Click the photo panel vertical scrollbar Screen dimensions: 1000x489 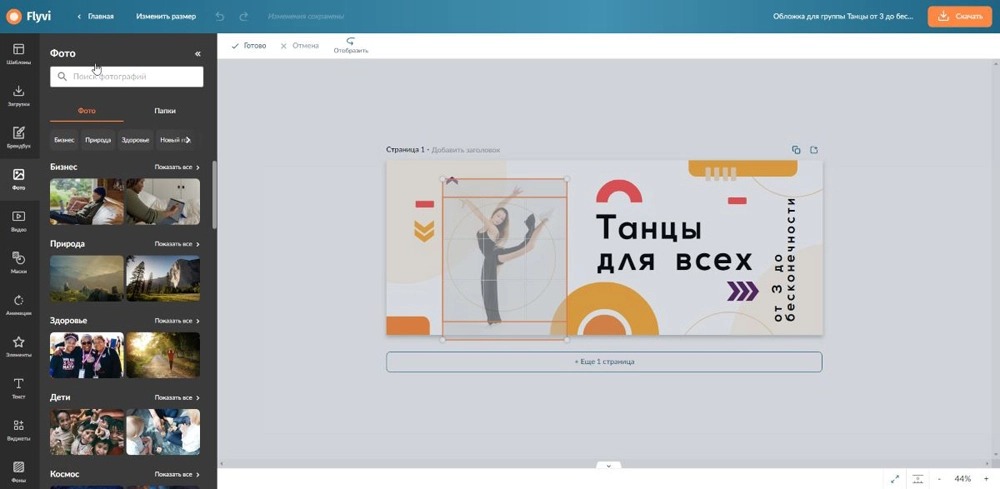click(x=214, y=194)
